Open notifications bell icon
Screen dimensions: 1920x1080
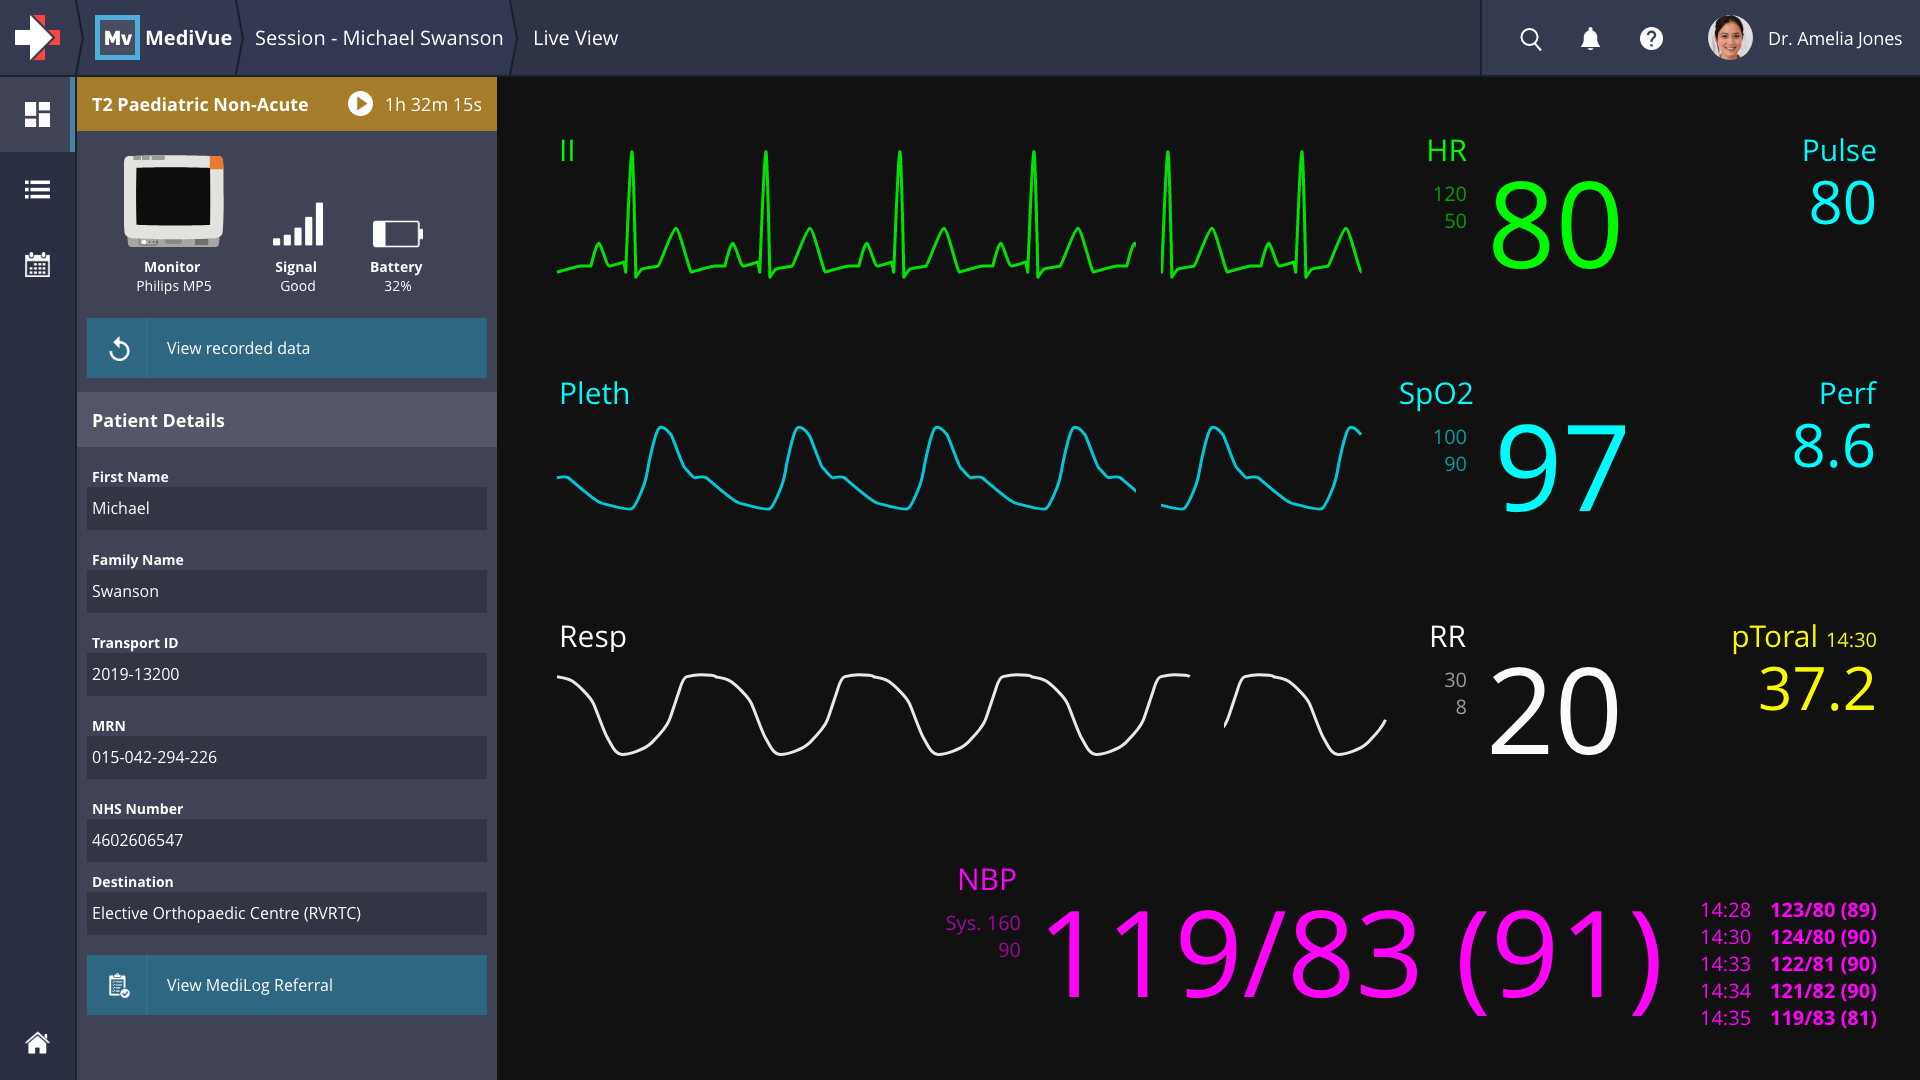pyautogui.click(x=1590, y=39)
